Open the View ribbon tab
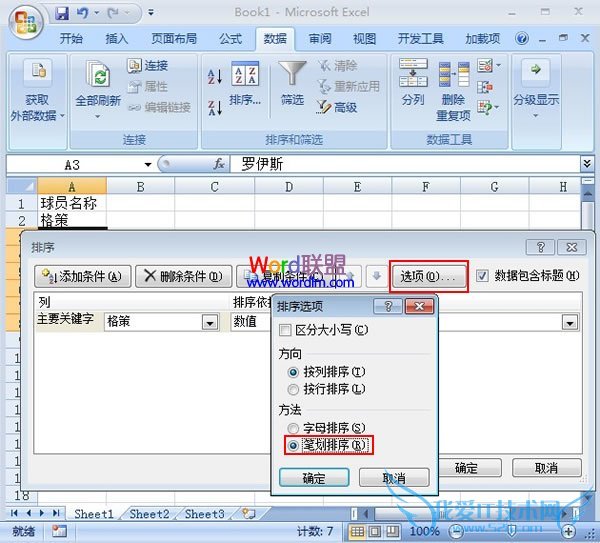The image size is (600, 543). pos(364,39)
